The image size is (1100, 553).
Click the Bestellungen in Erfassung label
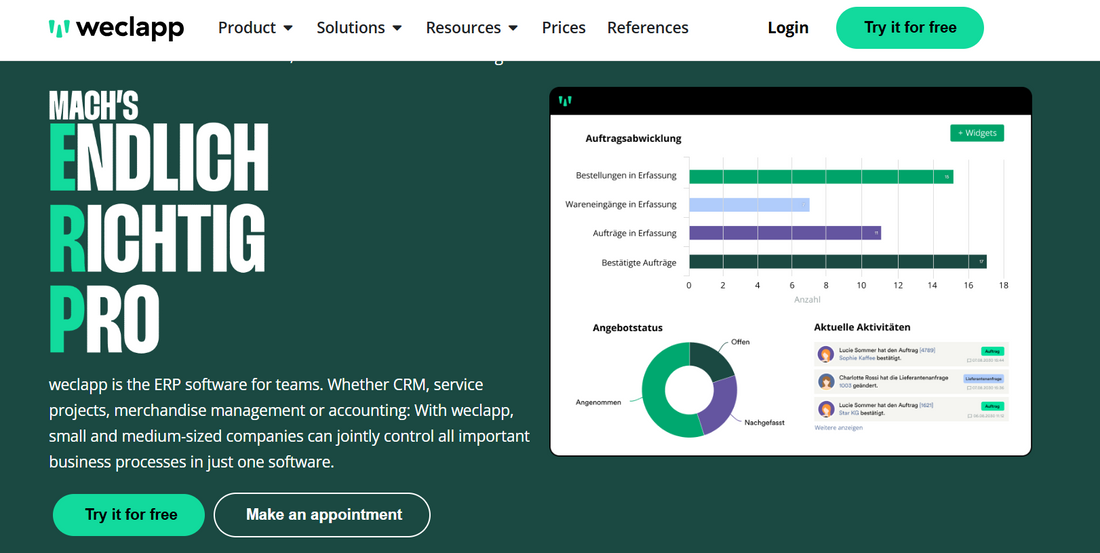(x=626, y=175)
